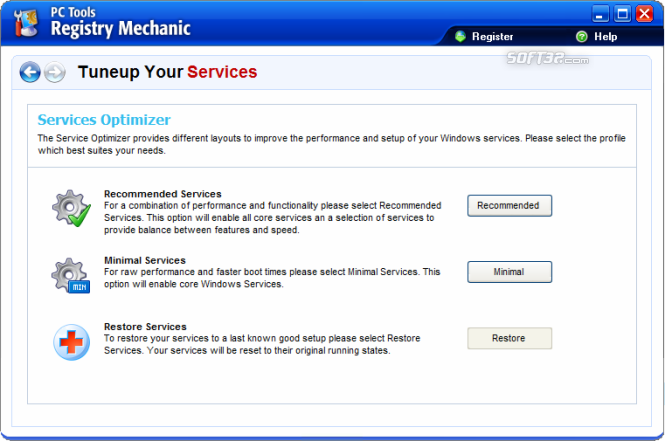Viewport: 665px width, 441px height.
Task: Open the Register menu item
Action: click(x=492, y=37)
